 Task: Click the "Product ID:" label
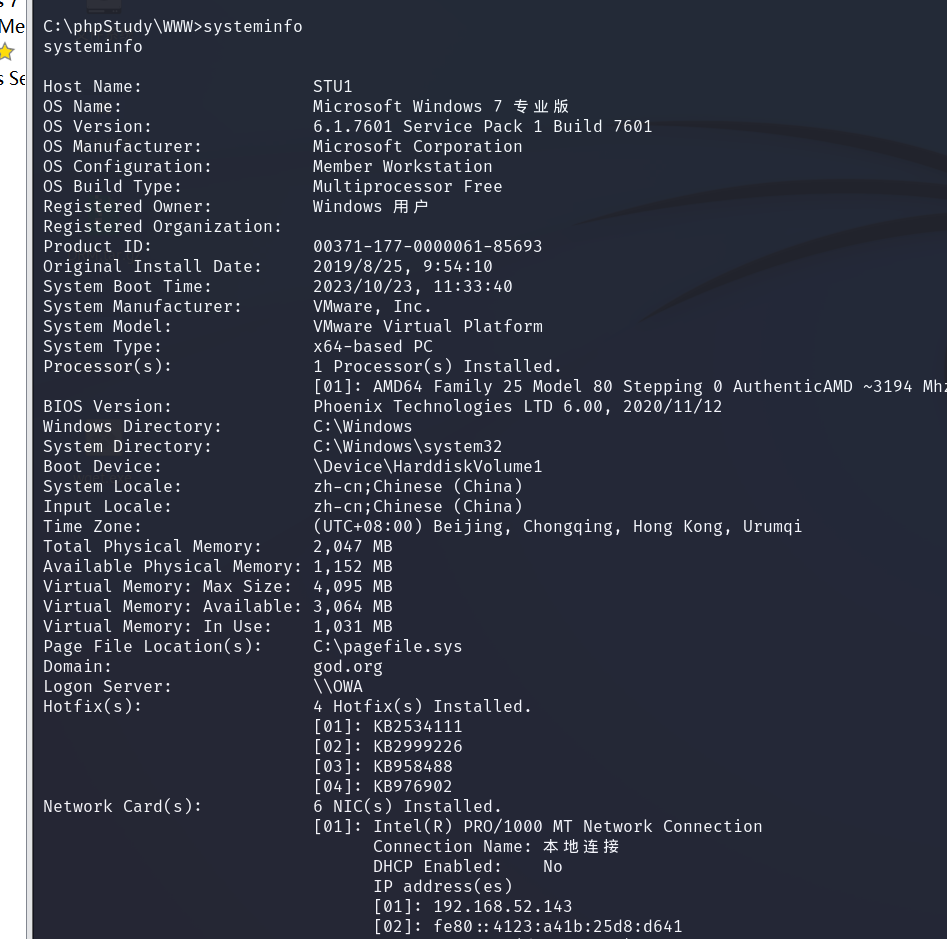[97, 246]
